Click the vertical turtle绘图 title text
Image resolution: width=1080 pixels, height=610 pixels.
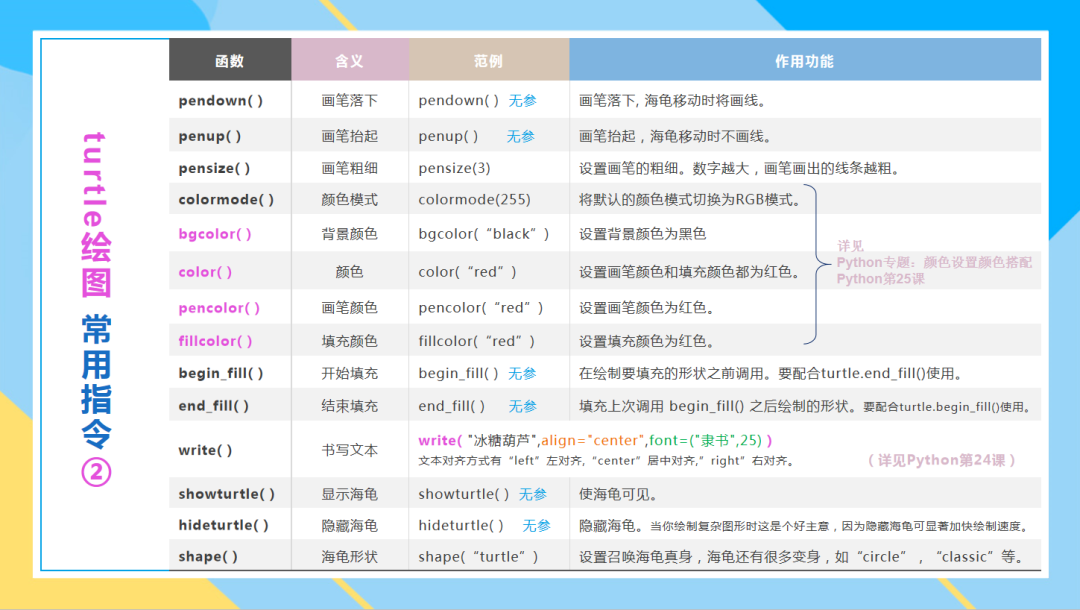(96, 214)
